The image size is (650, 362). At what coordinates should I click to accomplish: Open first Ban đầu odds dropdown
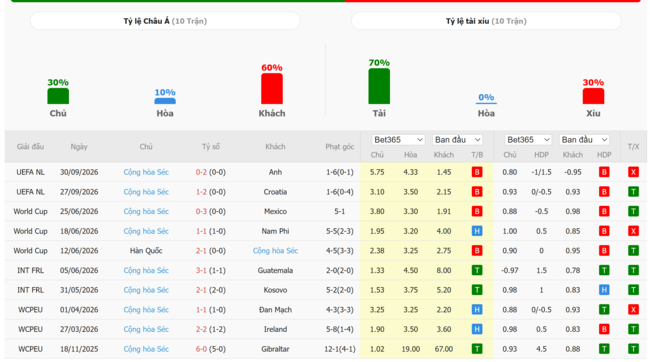tap(457, 140)
